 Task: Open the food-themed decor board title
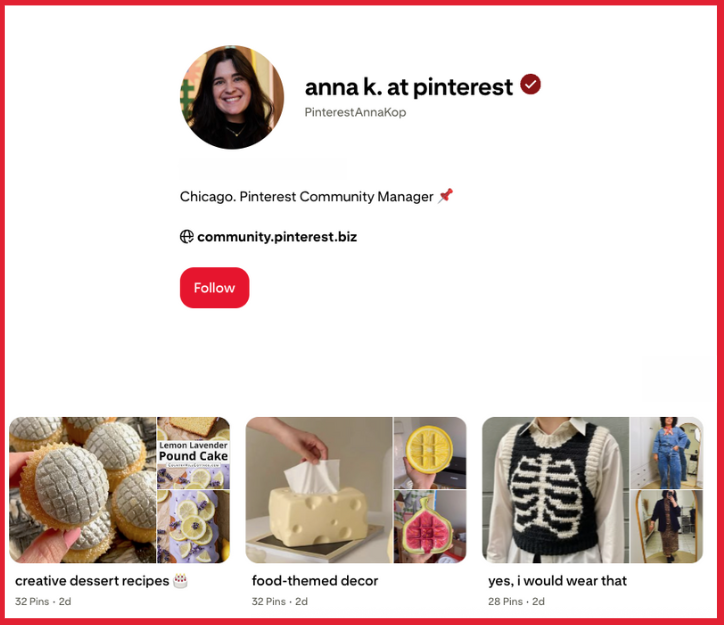[x=315, y=581]
